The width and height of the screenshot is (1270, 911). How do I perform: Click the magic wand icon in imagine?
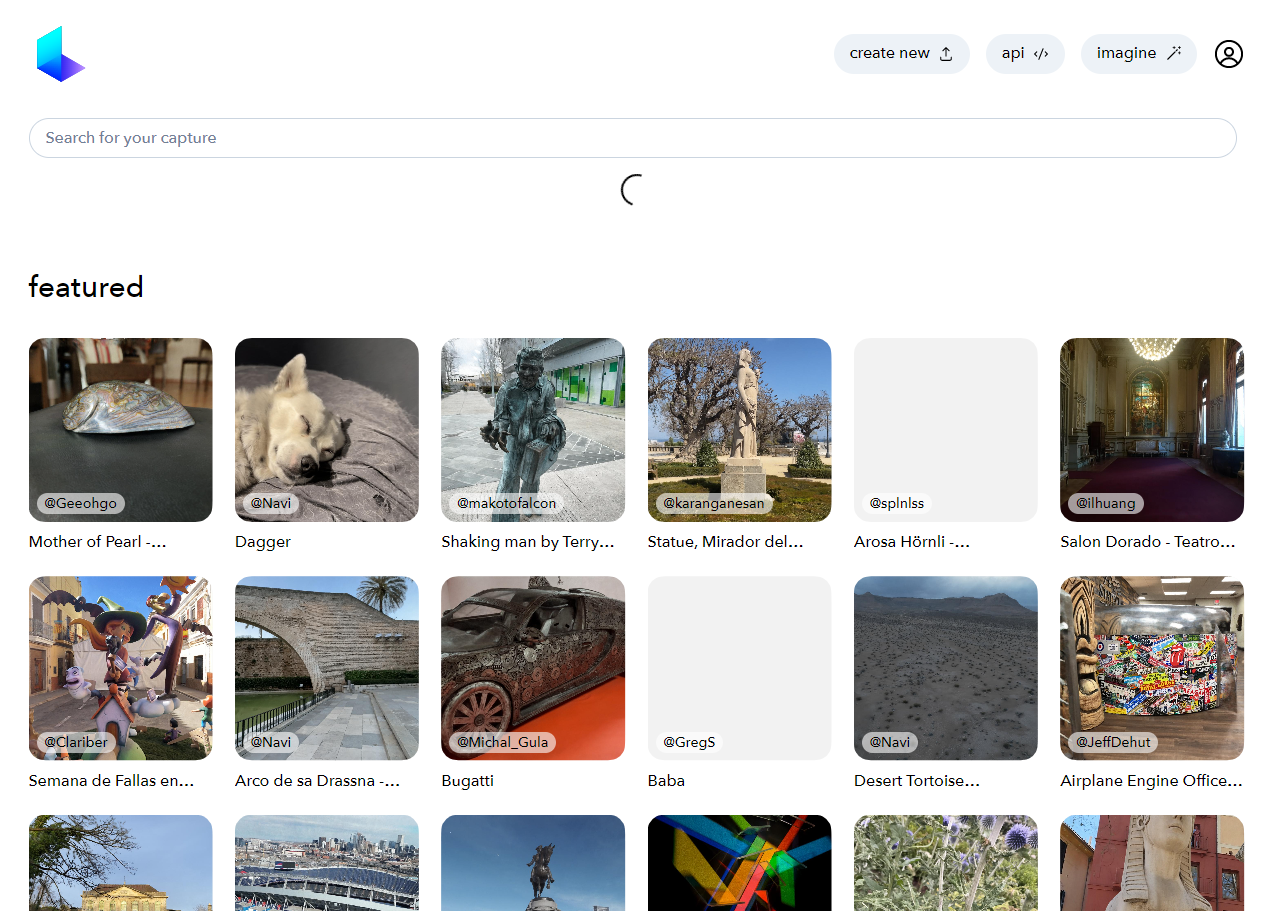pos(1174,53)
